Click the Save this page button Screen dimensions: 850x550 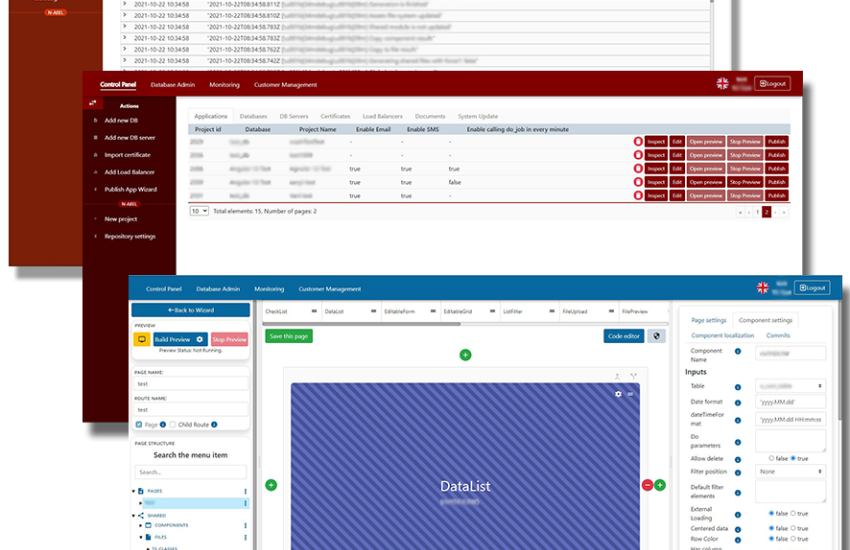point(288,336)
